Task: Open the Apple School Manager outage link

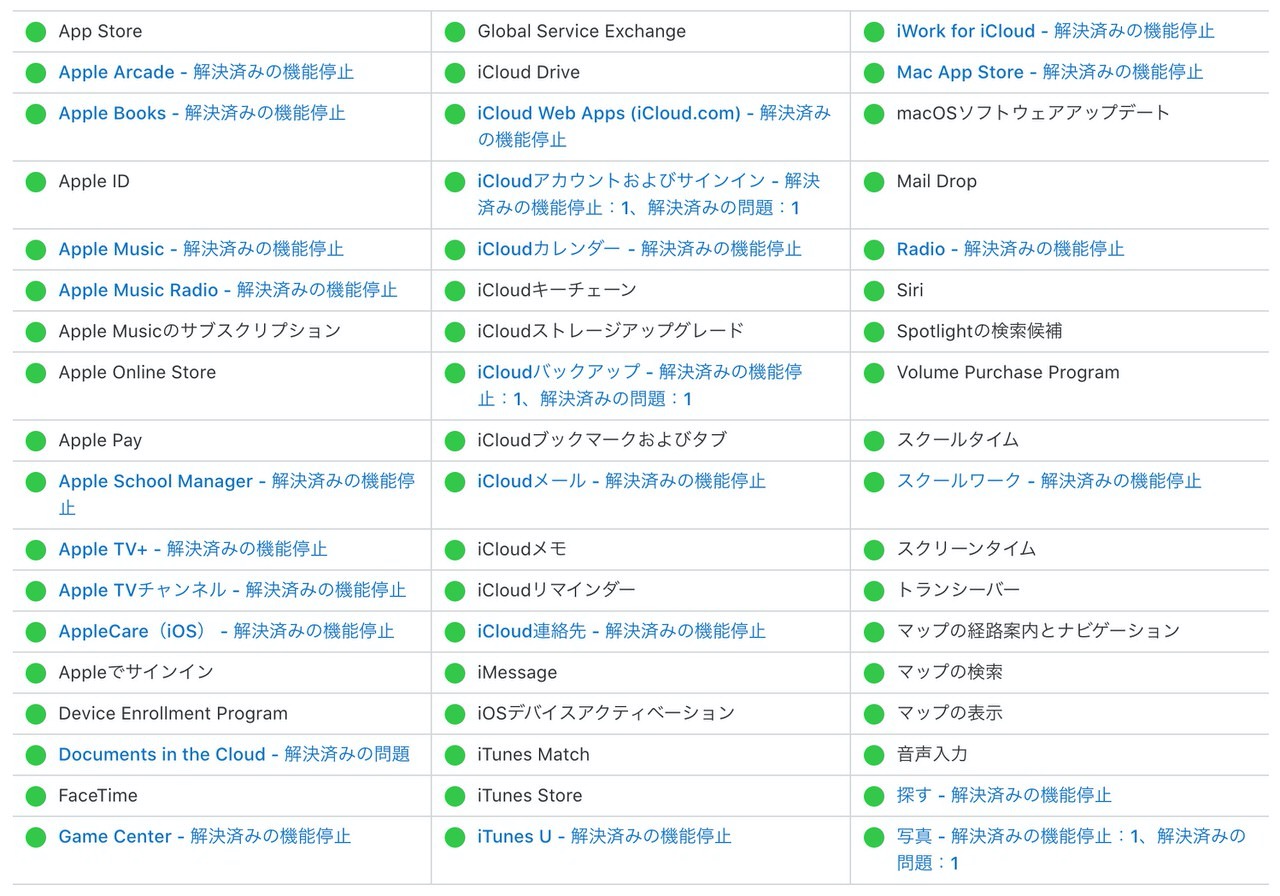Action: click(x=237, y=494)
